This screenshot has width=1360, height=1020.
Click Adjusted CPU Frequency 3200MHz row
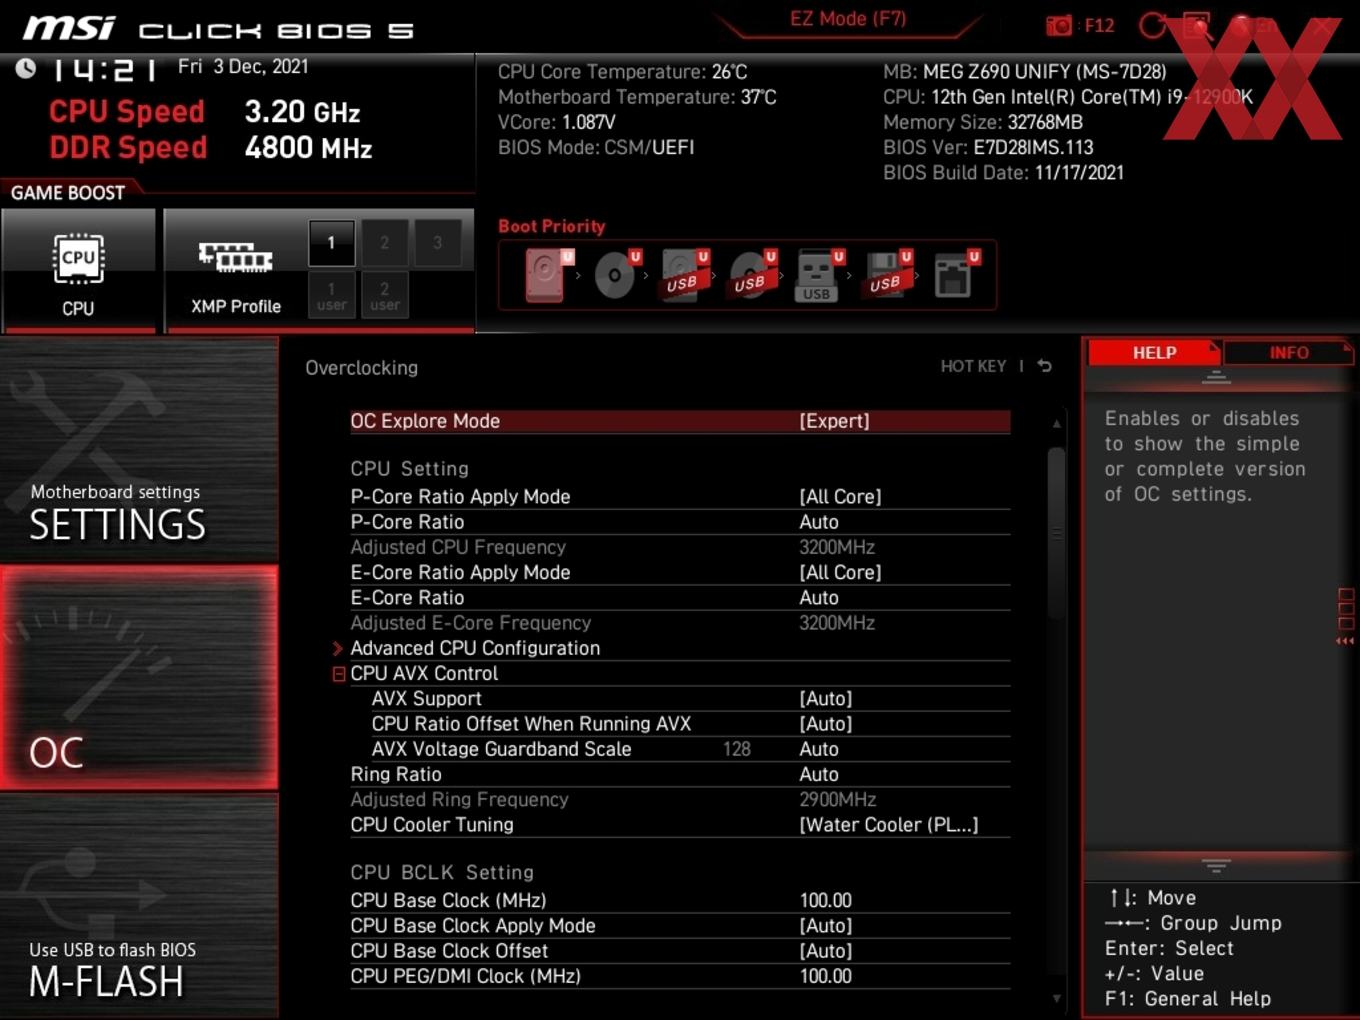coord(680,547)
